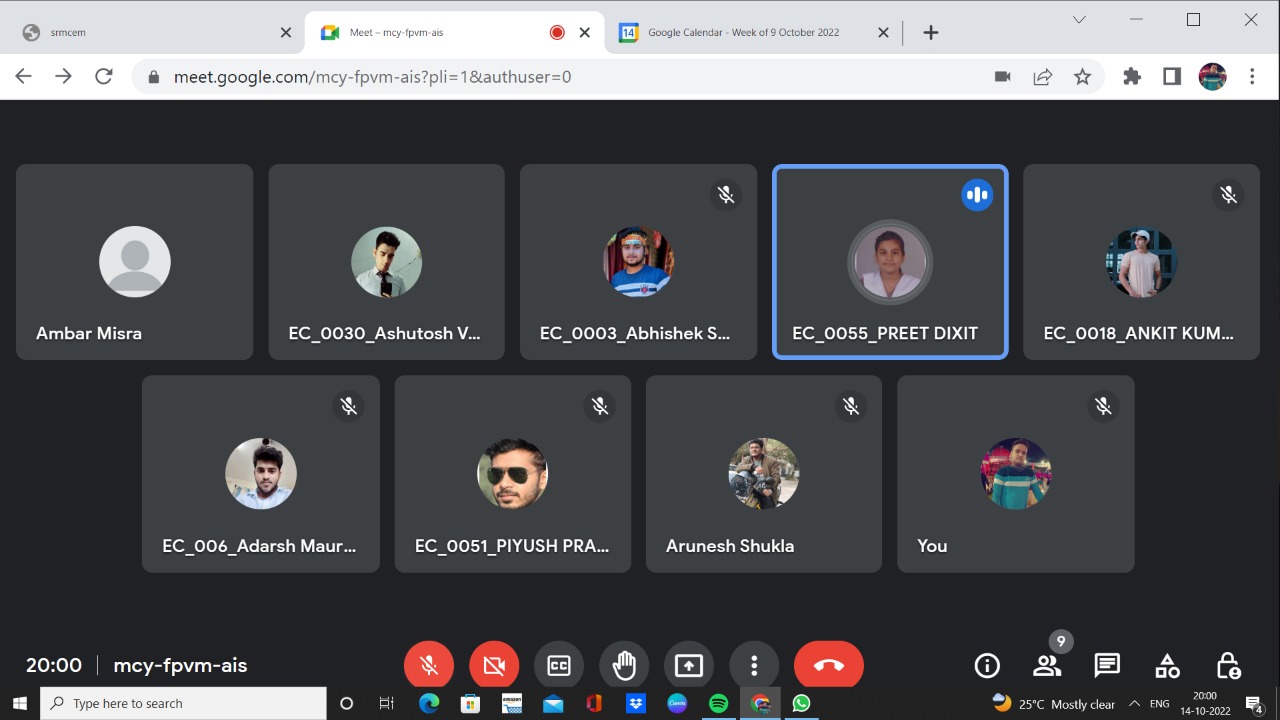Show the people participants panel
The height and width of the screenshot is (720, 1280).
[1047, 666]
